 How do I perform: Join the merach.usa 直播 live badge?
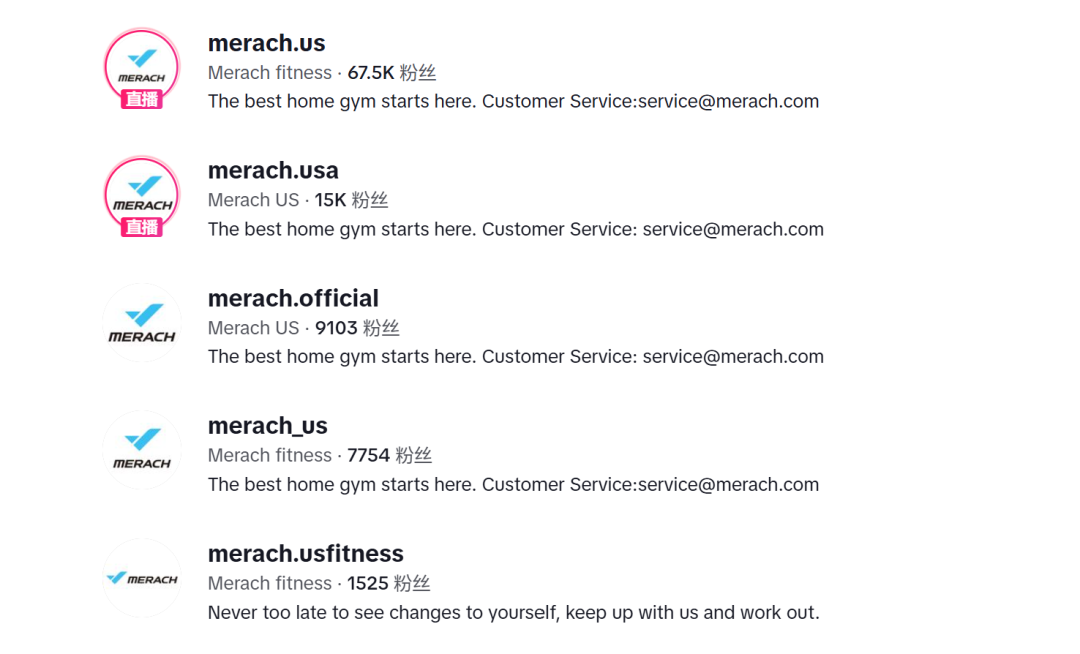[x=141, y=228]
